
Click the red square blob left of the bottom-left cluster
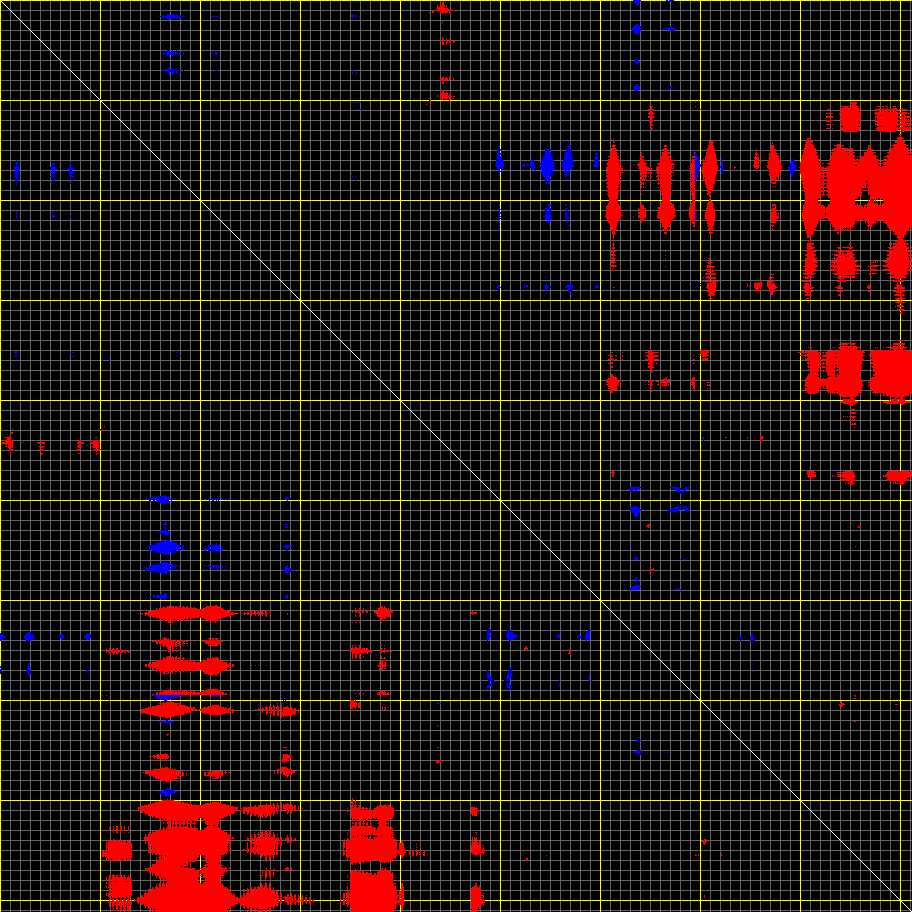pos(118,851)
